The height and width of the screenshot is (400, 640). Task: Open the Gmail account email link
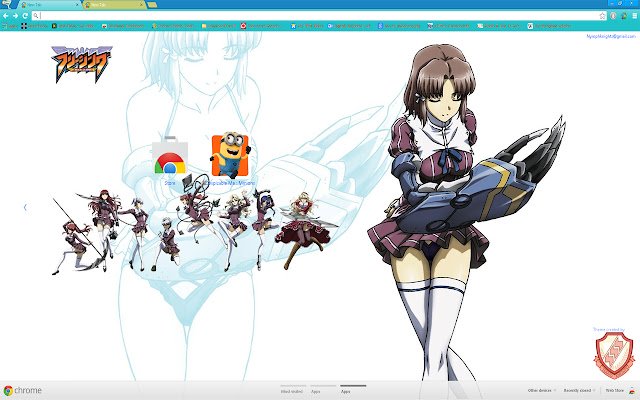(x=611, y=36)
